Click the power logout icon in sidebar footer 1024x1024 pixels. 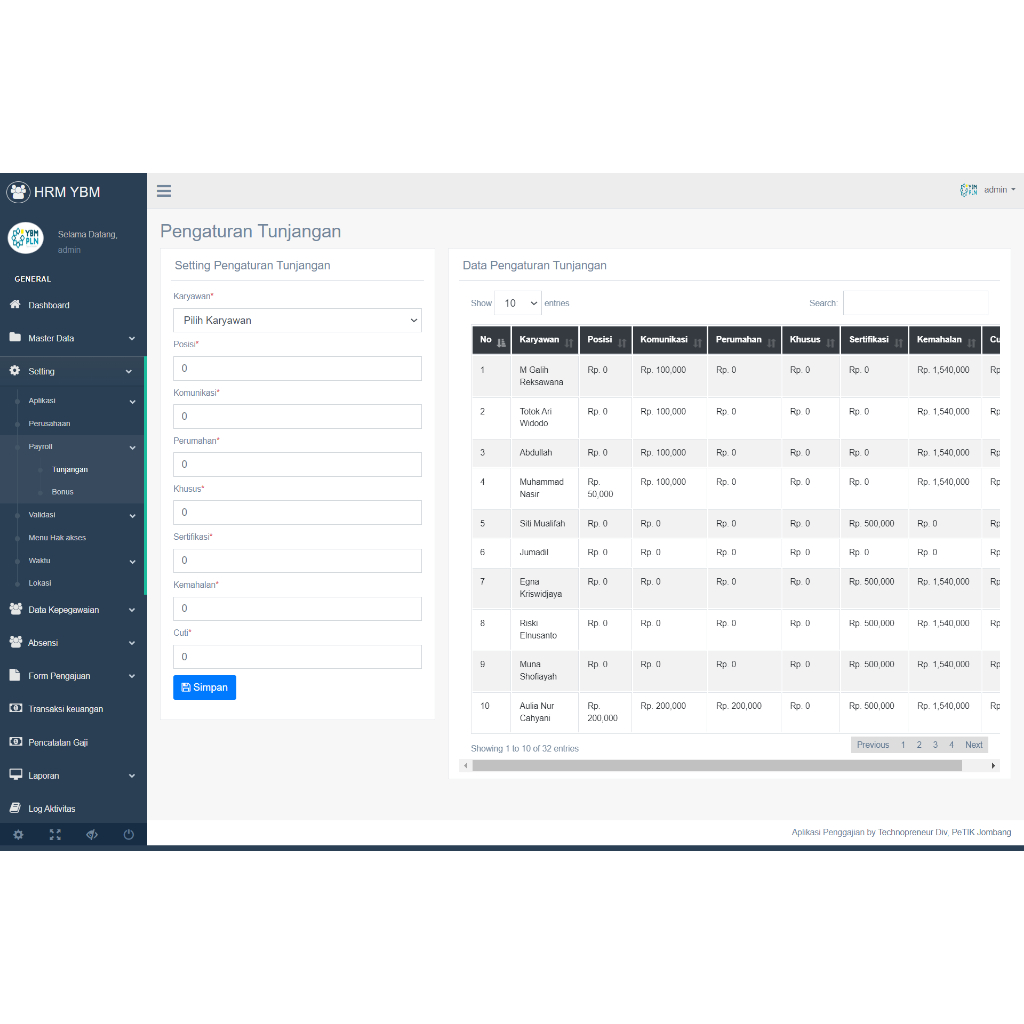[x=129, y=834]
